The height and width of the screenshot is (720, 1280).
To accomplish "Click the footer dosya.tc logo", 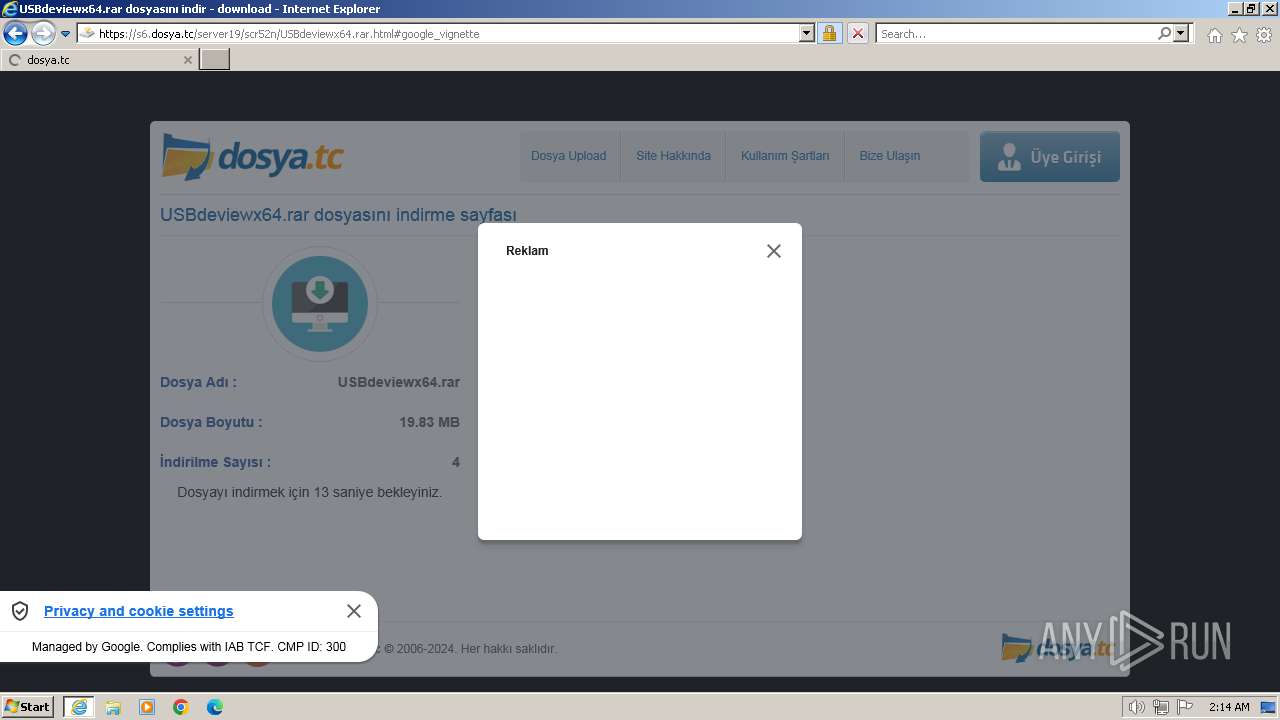I will (1058, 648).
